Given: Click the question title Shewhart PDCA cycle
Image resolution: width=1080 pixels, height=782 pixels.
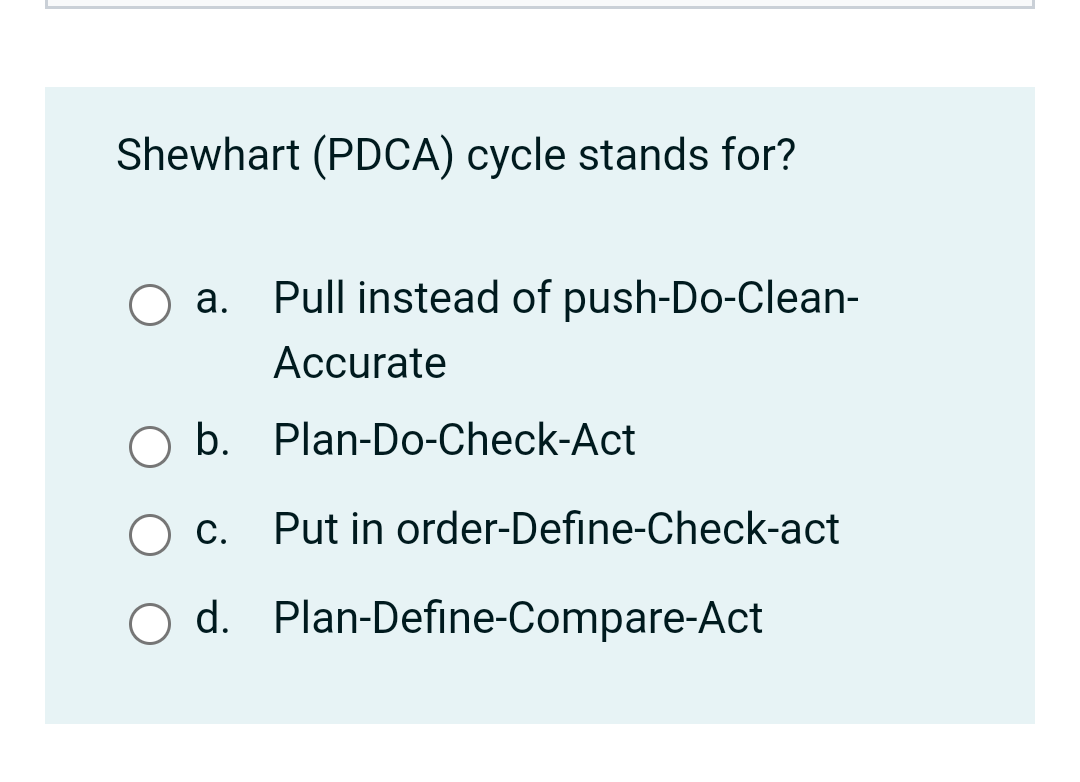Looking at the screenshot, I should pos(456,155).
